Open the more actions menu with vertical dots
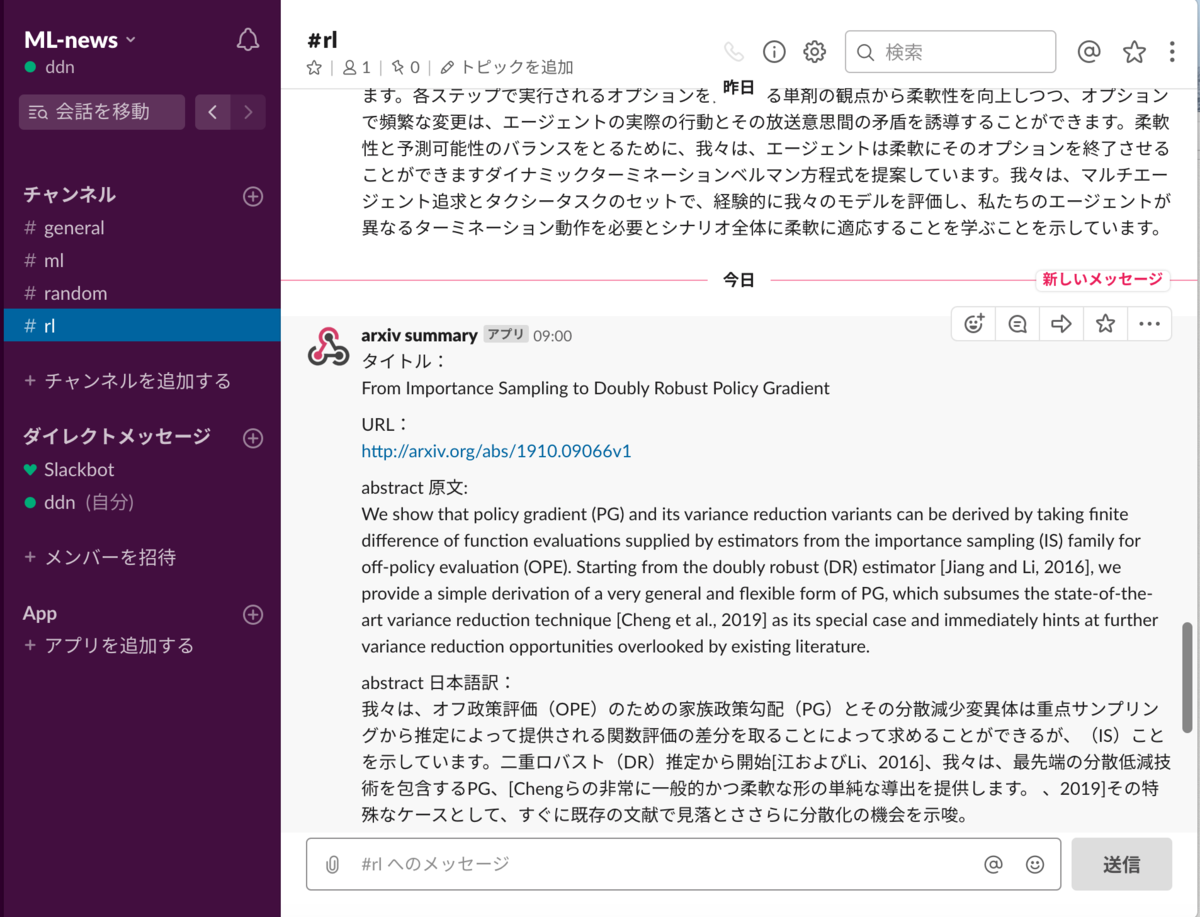The image size is (1200, 917). (x=1171, y=51)
